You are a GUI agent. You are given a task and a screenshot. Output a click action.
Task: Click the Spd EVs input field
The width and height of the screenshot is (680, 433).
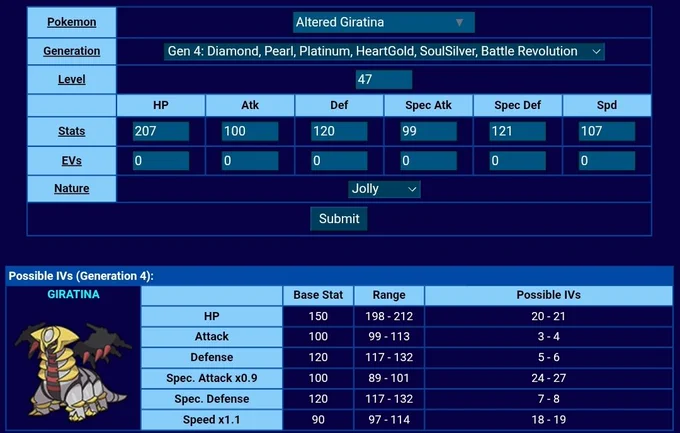click(607, 161)
